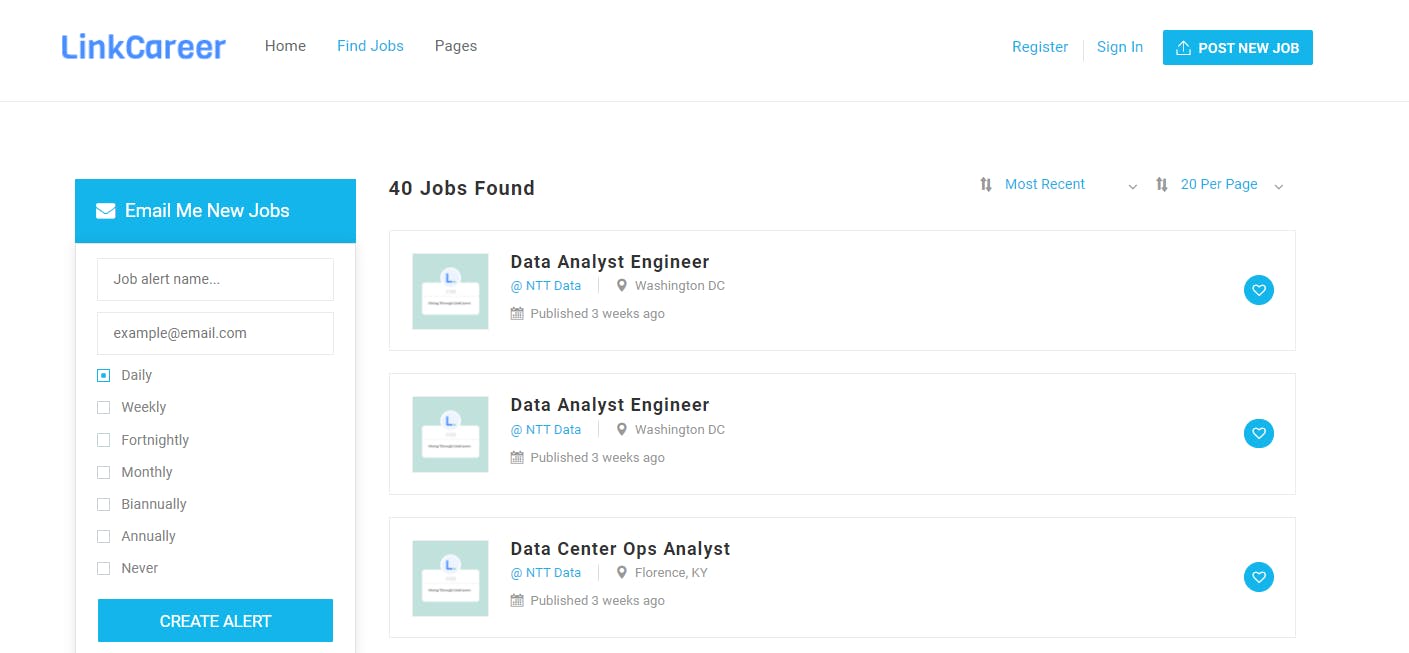Open the Data Center Ops Analyst company thumbnail
1409x653 pixels.
[450, 578]
